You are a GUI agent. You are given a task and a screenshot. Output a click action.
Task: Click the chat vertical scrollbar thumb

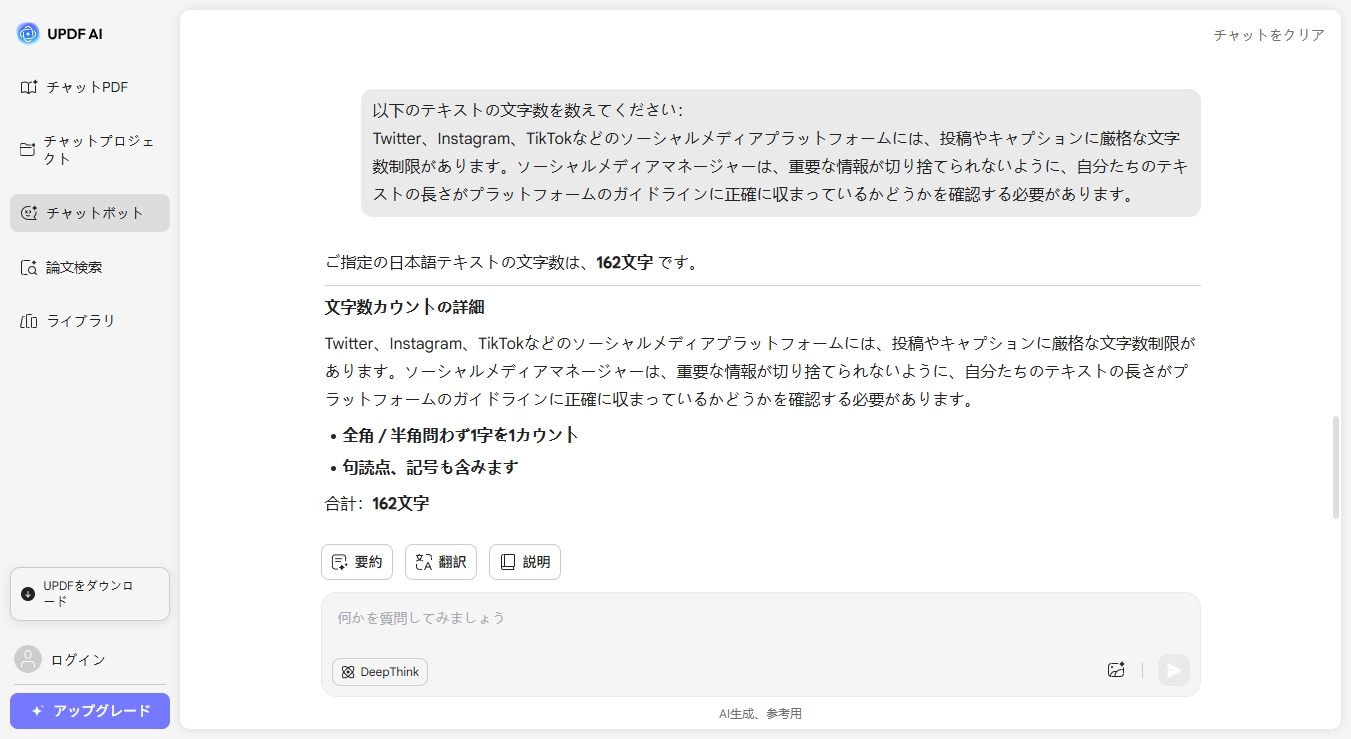point(1336,467)
